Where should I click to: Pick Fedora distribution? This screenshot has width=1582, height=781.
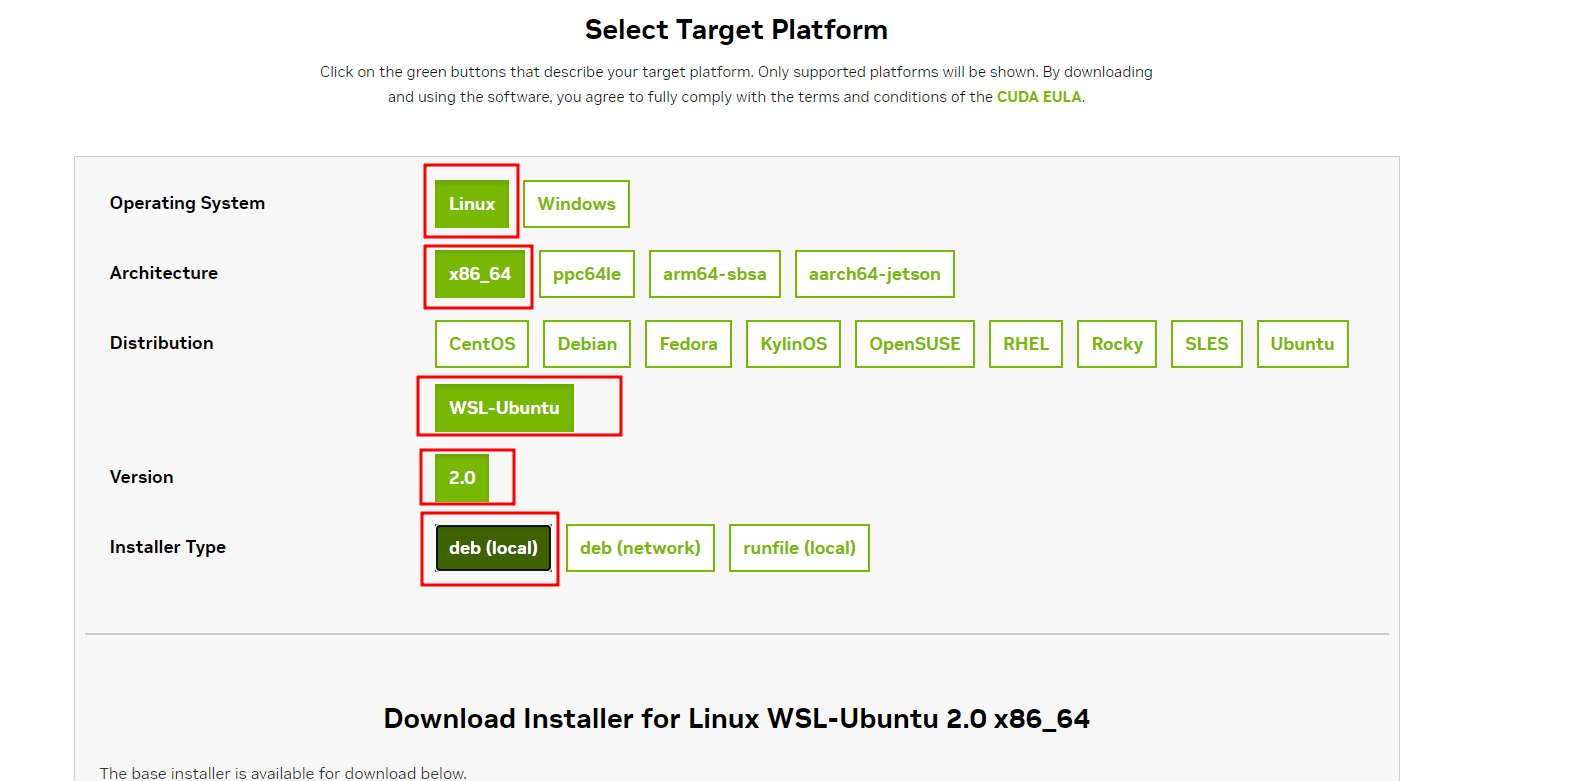689,344
